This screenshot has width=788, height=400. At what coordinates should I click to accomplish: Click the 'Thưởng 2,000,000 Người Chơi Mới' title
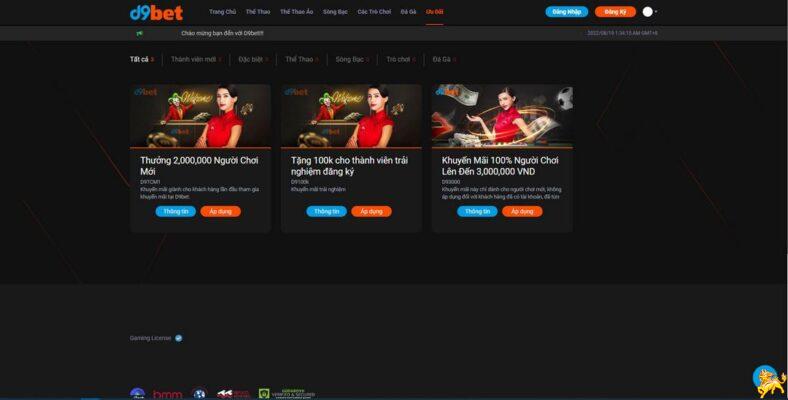click(x=199, y=166)
